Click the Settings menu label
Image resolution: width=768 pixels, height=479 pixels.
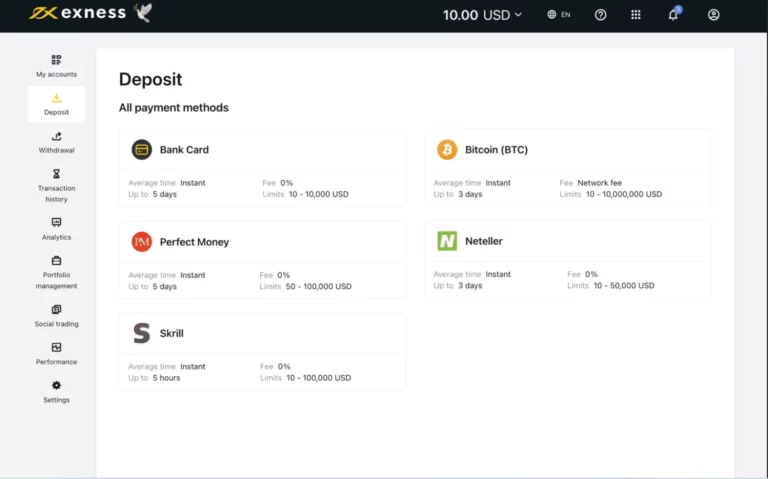click(56, 400)
